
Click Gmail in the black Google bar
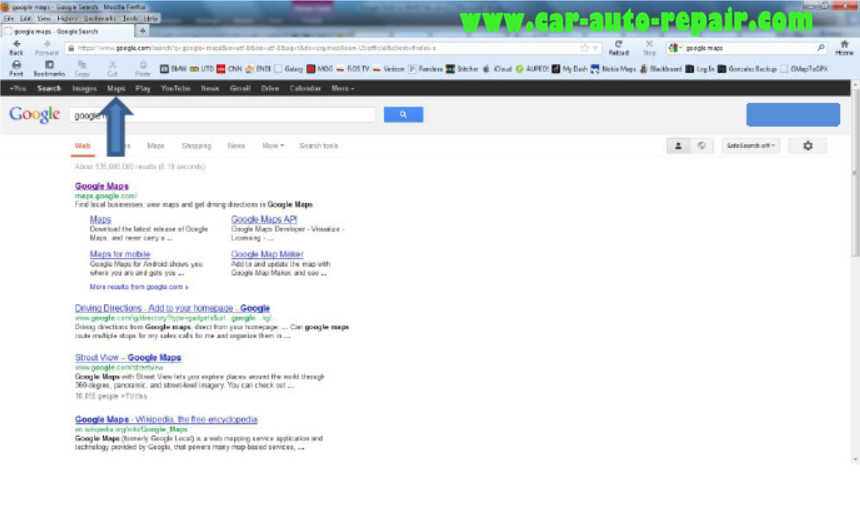[240, 88]
